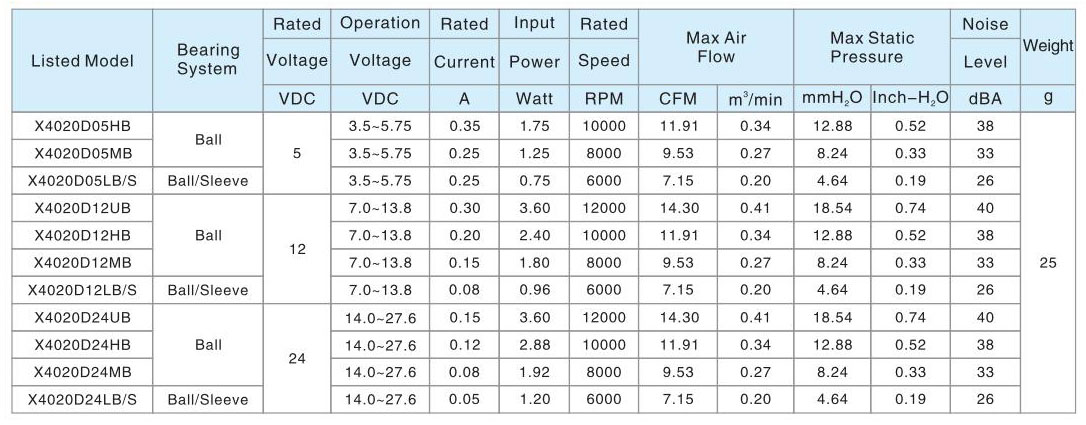
Task: Select the X4020D05LB/S model cell
Action: tap(82, 181)
